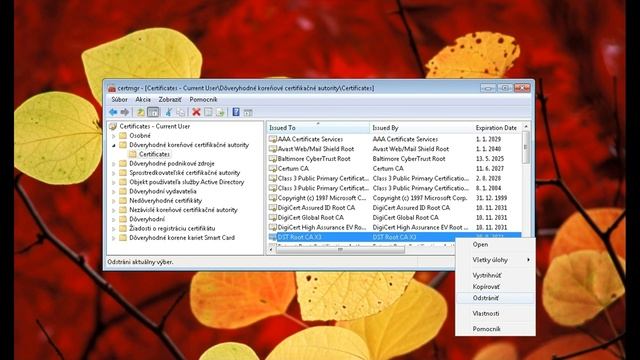Expand the Osobné tree node
640x360 pixels.
click(114, 136)
